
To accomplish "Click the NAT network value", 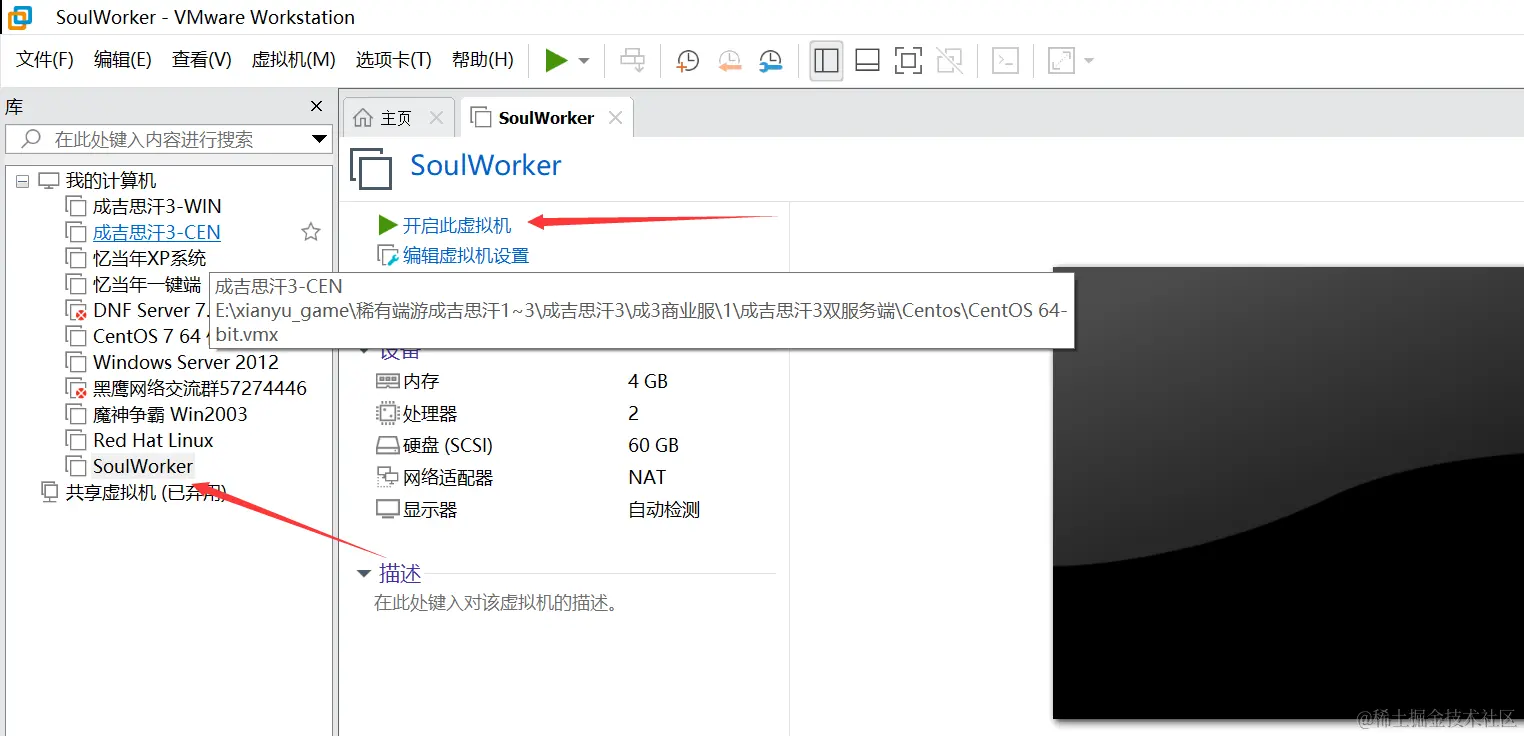I will [647, 477].
